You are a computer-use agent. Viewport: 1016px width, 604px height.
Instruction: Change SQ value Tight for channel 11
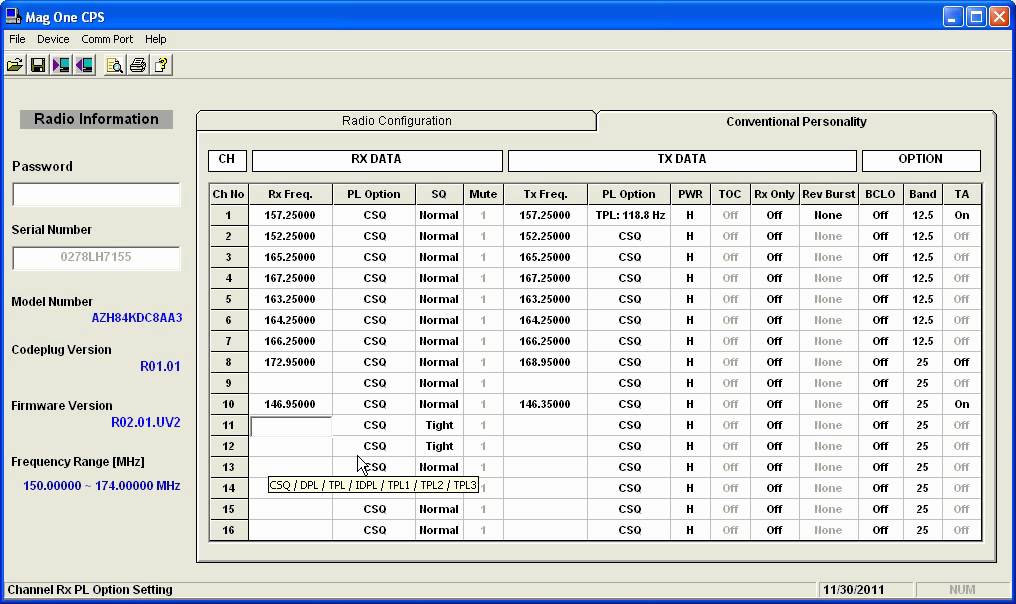[439, 426]
